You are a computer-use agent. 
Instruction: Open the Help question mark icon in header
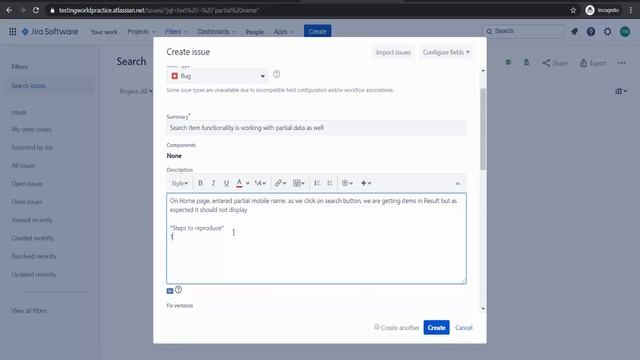coord(591,31)
